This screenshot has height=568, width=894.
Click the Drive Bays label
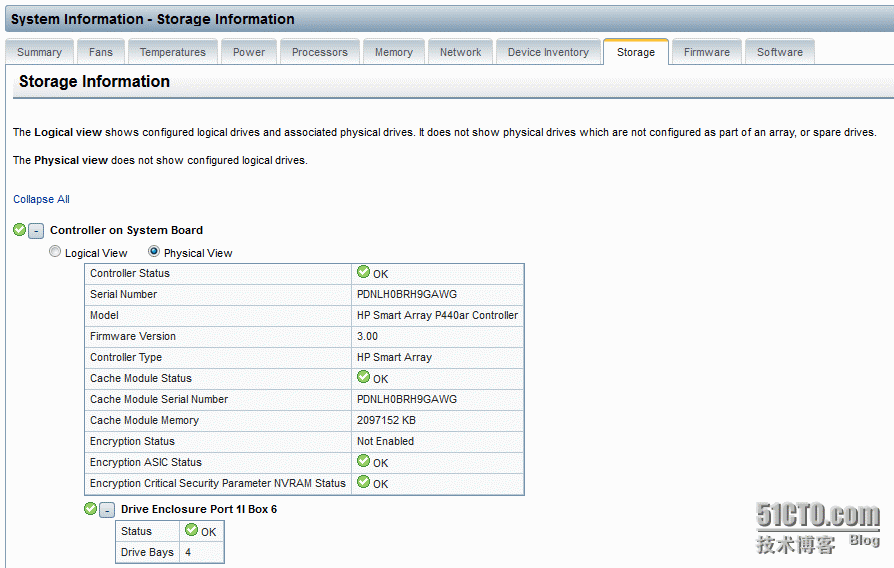point(147,552)
